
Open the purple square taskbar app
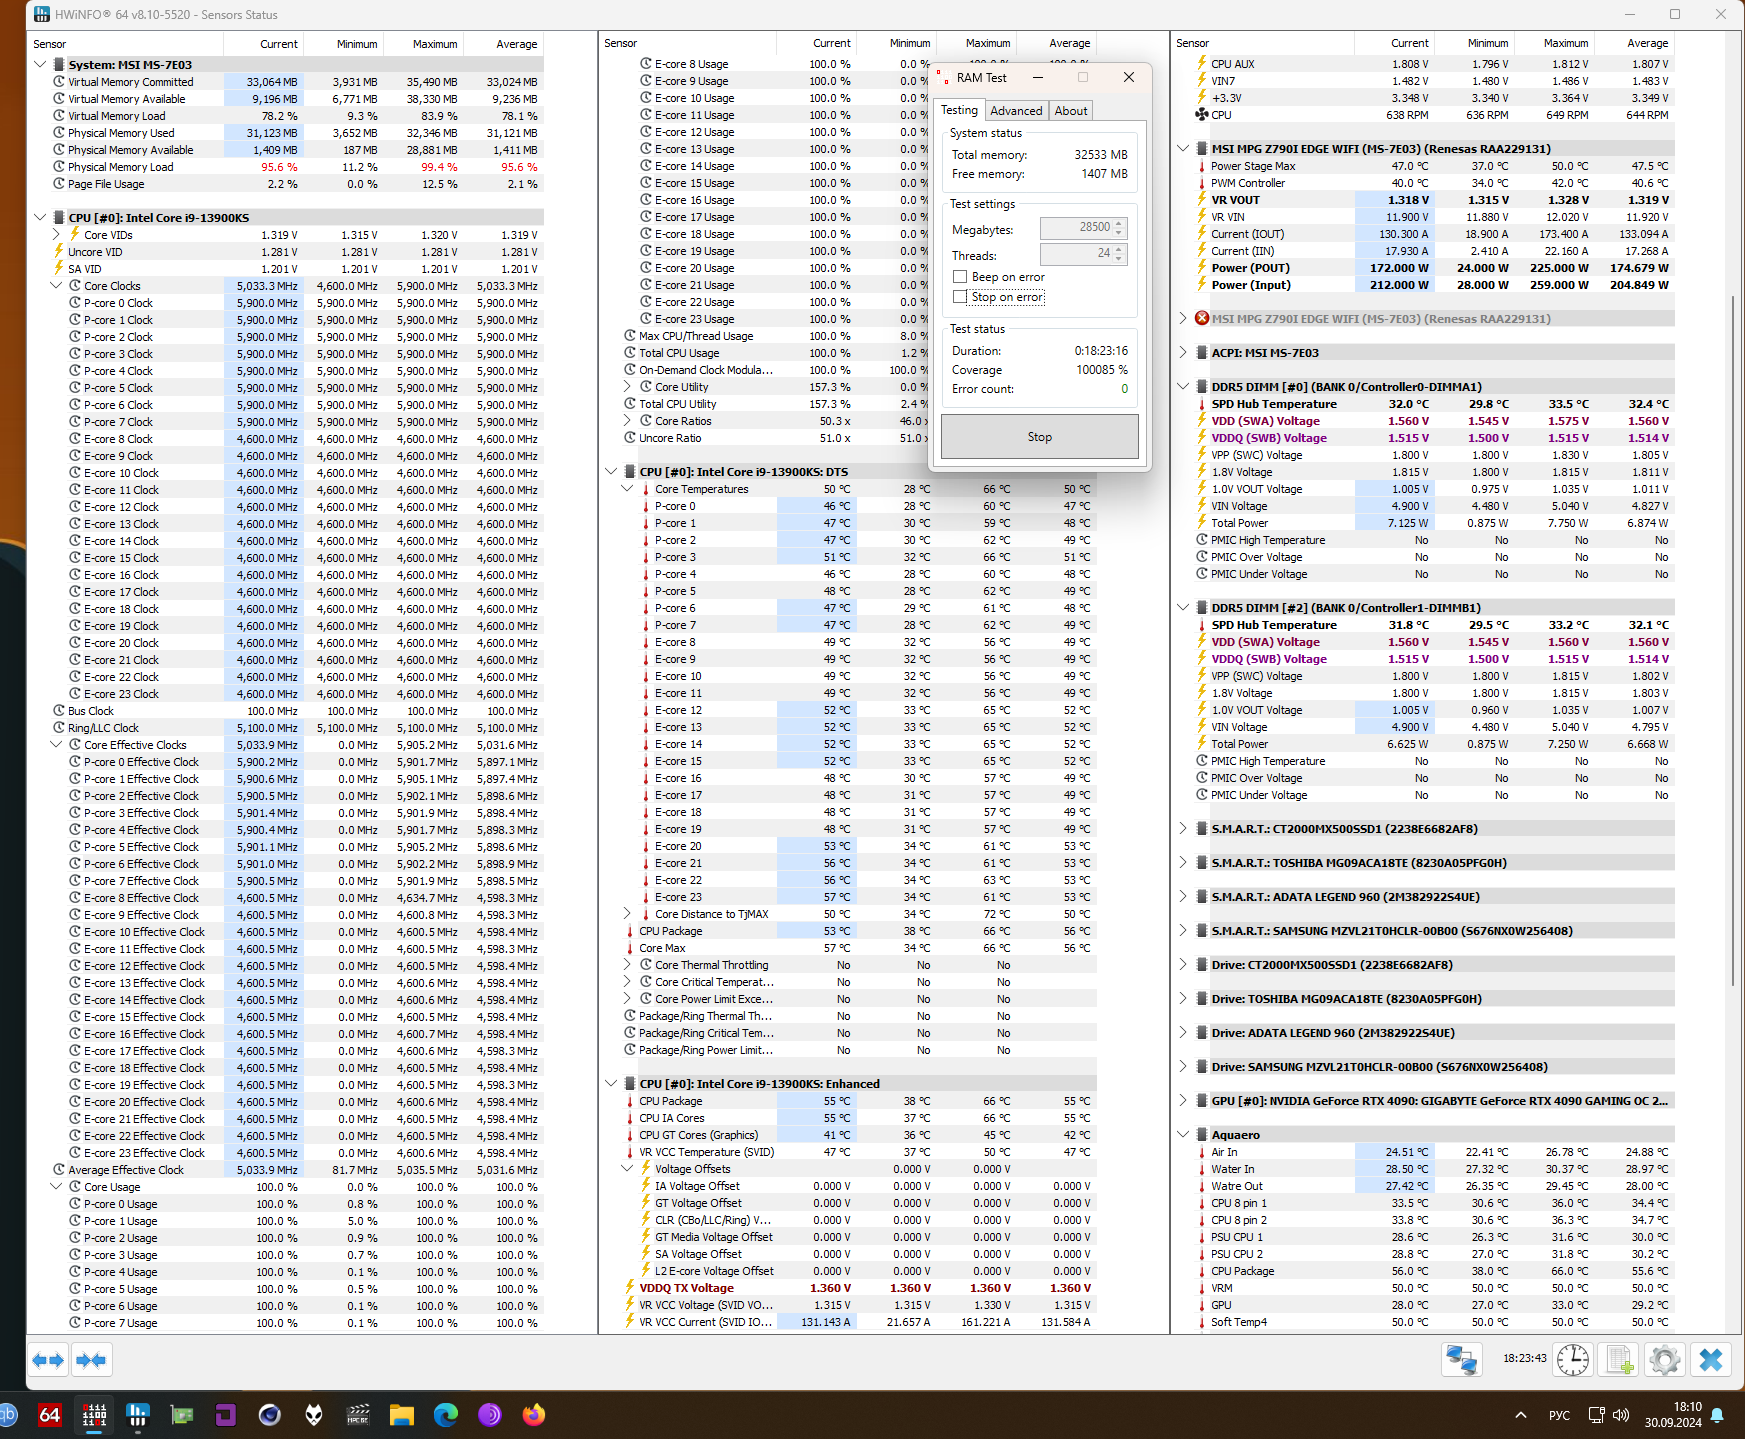226,1415
